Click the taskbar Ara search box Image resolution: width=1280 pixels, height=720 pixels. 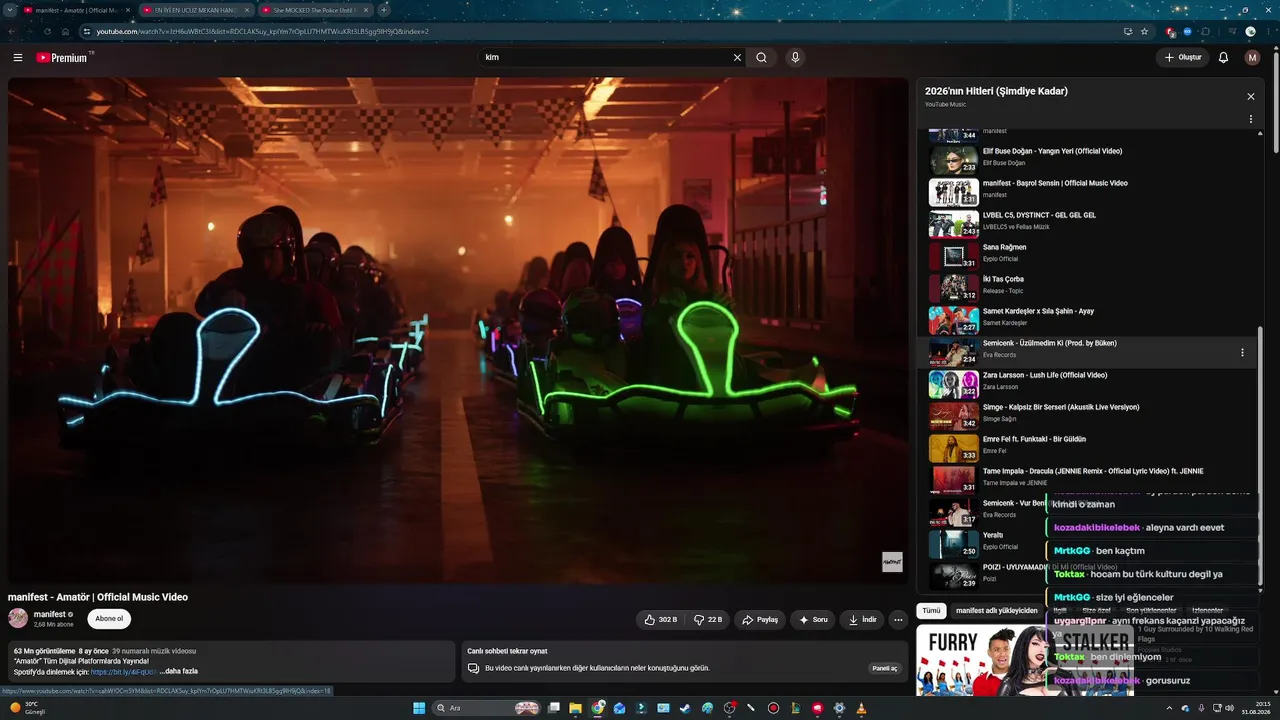tap(486, 708)
